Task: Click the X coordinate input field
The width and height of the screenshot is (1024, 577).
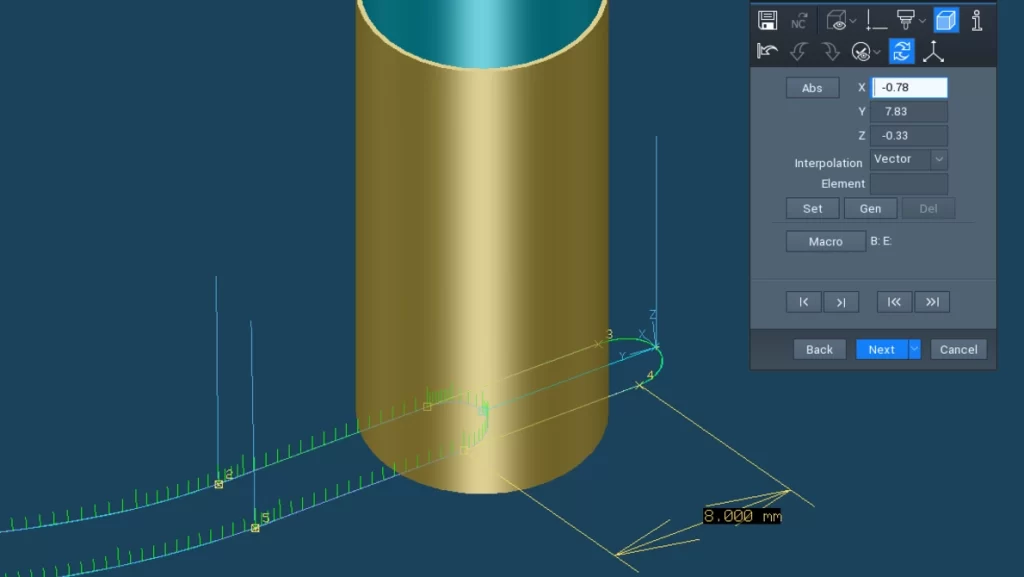Action: (909, 87)
